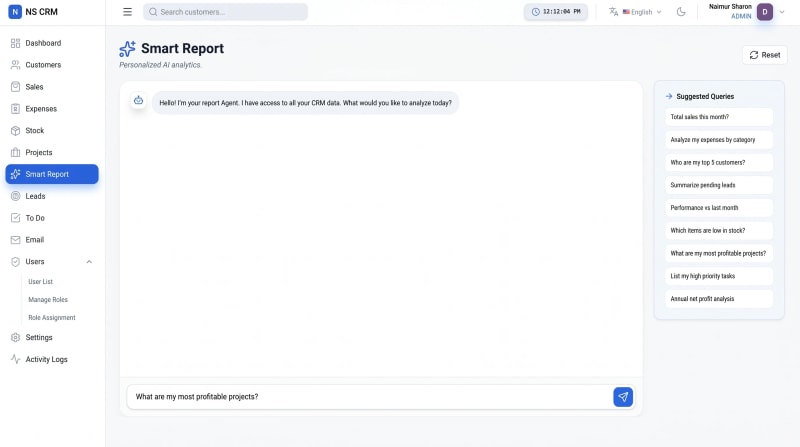Click the Settings gear icon
This screenshot has width=800, height=447.
pyautogui.click(x=15, y=337)
